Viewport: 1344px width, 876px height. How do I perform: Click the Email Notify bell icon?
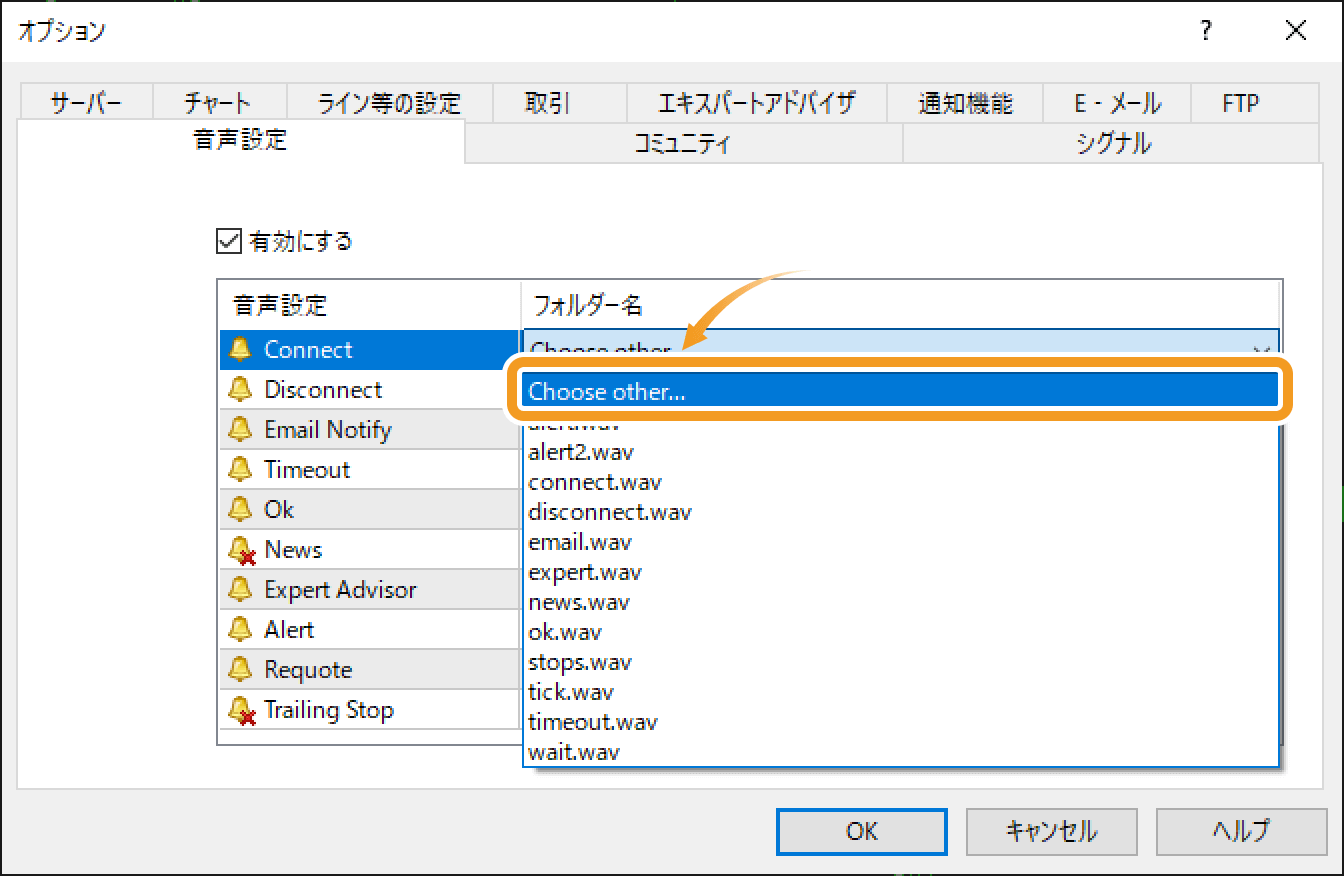(x=241, y=429)
